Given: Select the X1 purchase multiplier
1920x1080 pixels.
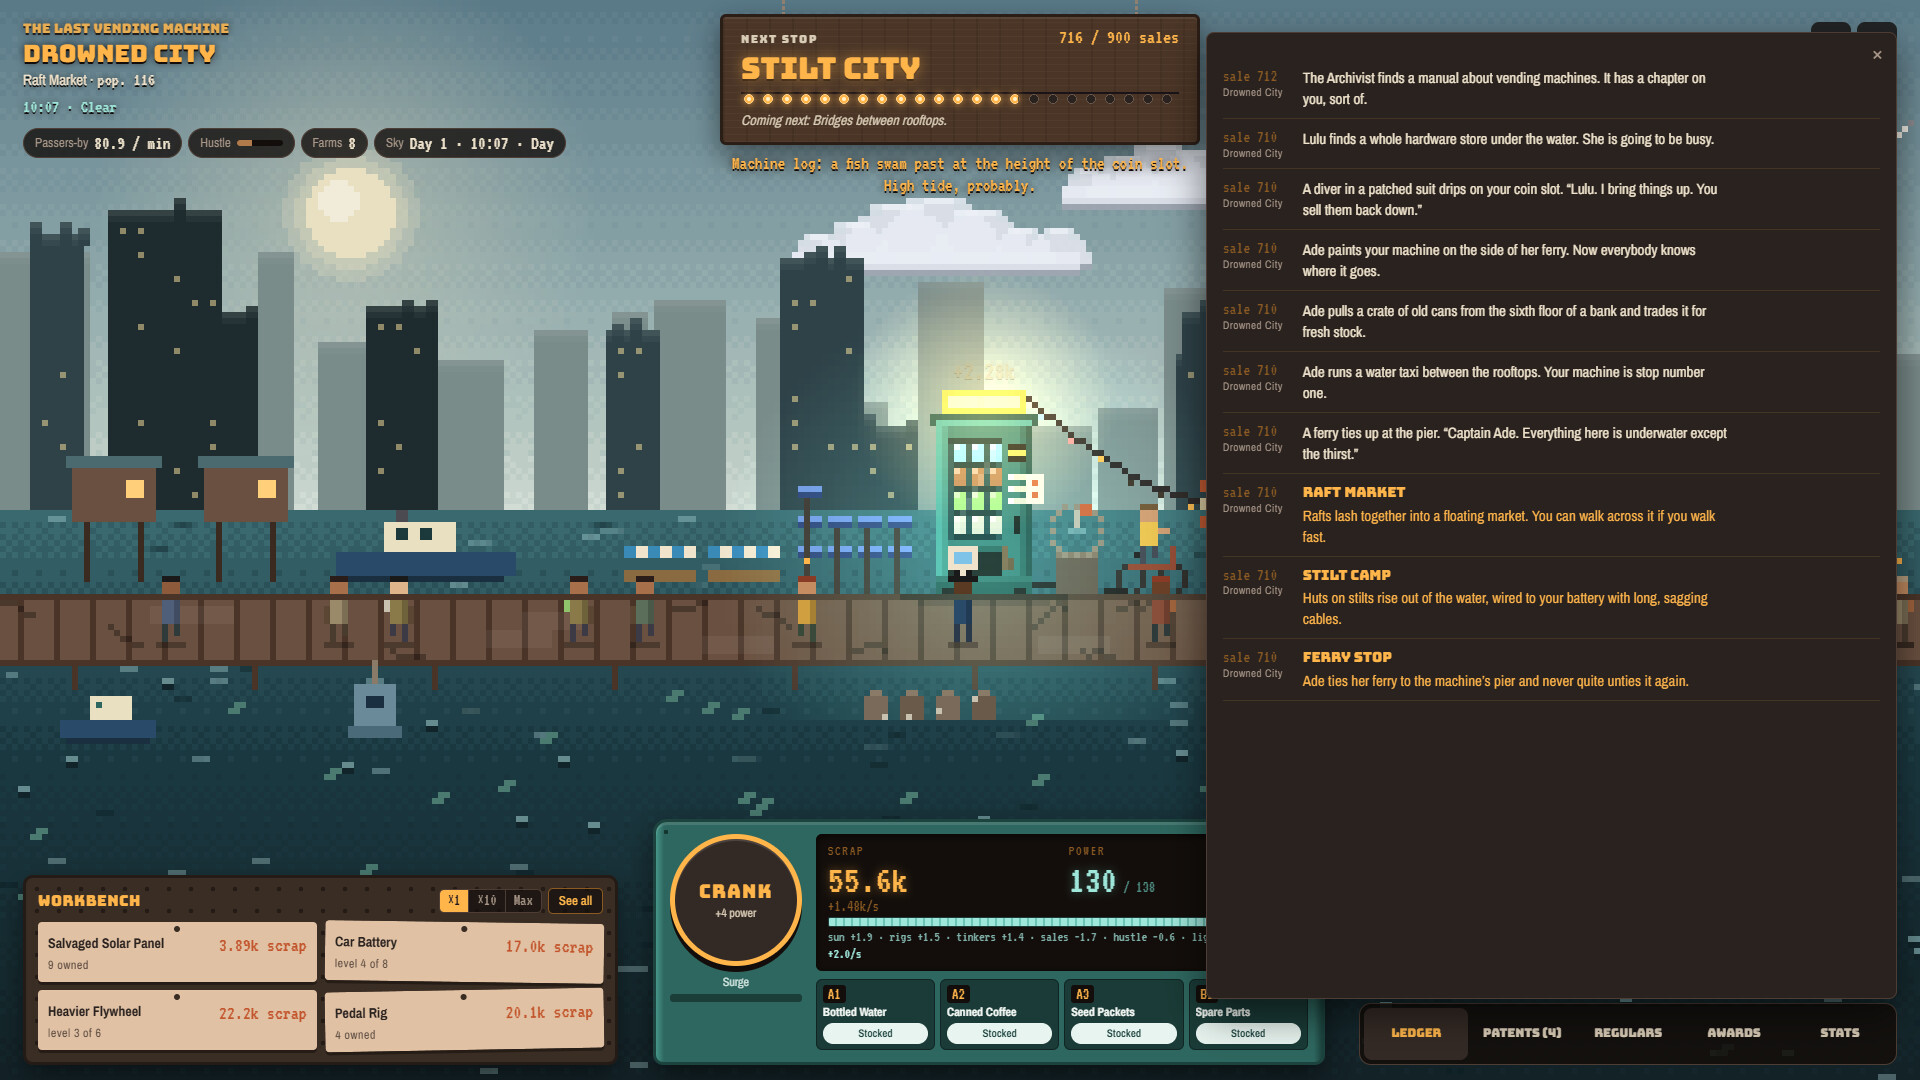Looking at the screenshot, I should 454,900.
